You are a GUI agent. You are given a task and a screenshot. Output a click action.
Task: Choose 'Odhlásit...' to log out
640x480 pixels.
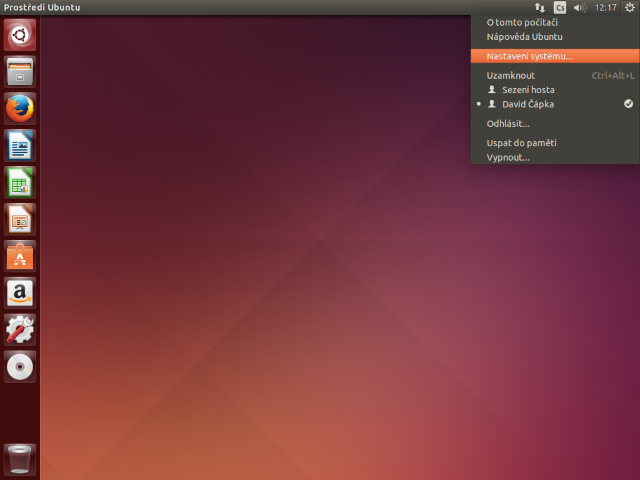coord(555,124)
